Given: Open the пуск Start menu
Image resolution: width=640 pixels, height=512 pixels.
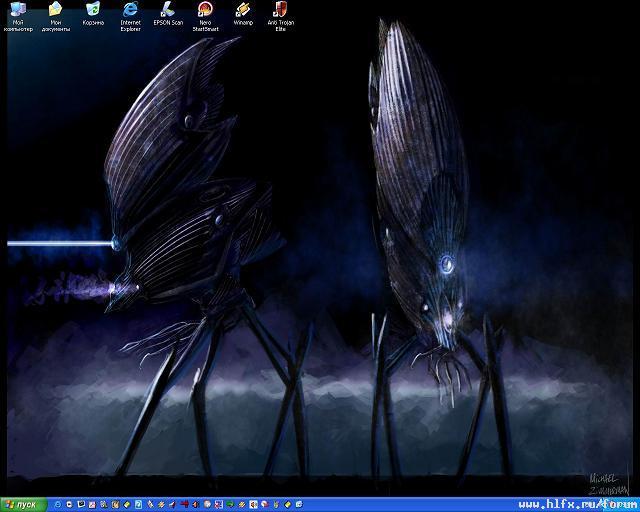Looking at the screenshot, I should pyautogui.click(x=24, y=505).
